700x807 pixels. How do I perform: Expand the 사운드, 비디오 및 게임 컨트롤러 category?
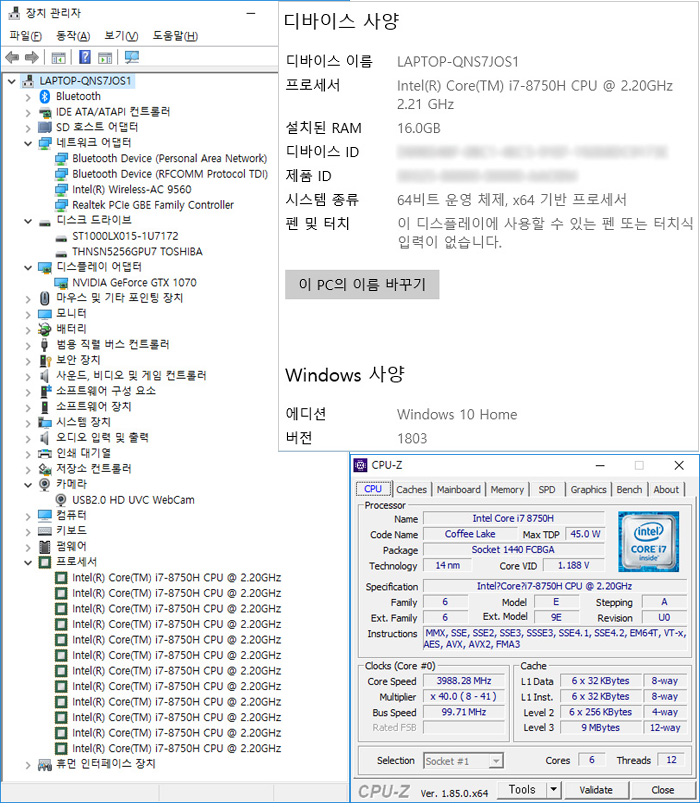28,376
